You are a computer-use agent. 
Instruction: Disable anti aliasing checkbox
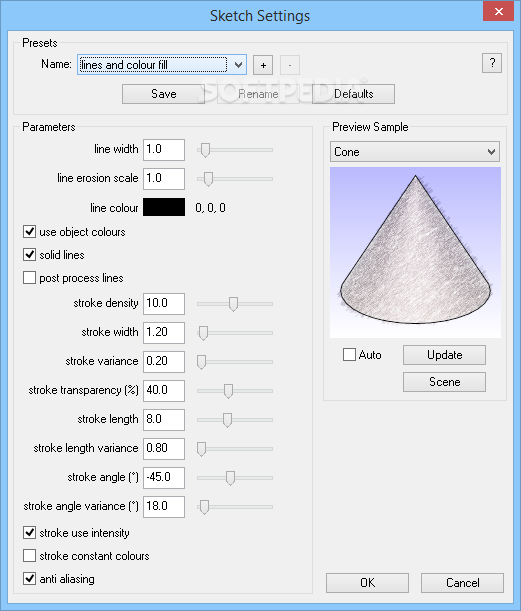point(30,578)
